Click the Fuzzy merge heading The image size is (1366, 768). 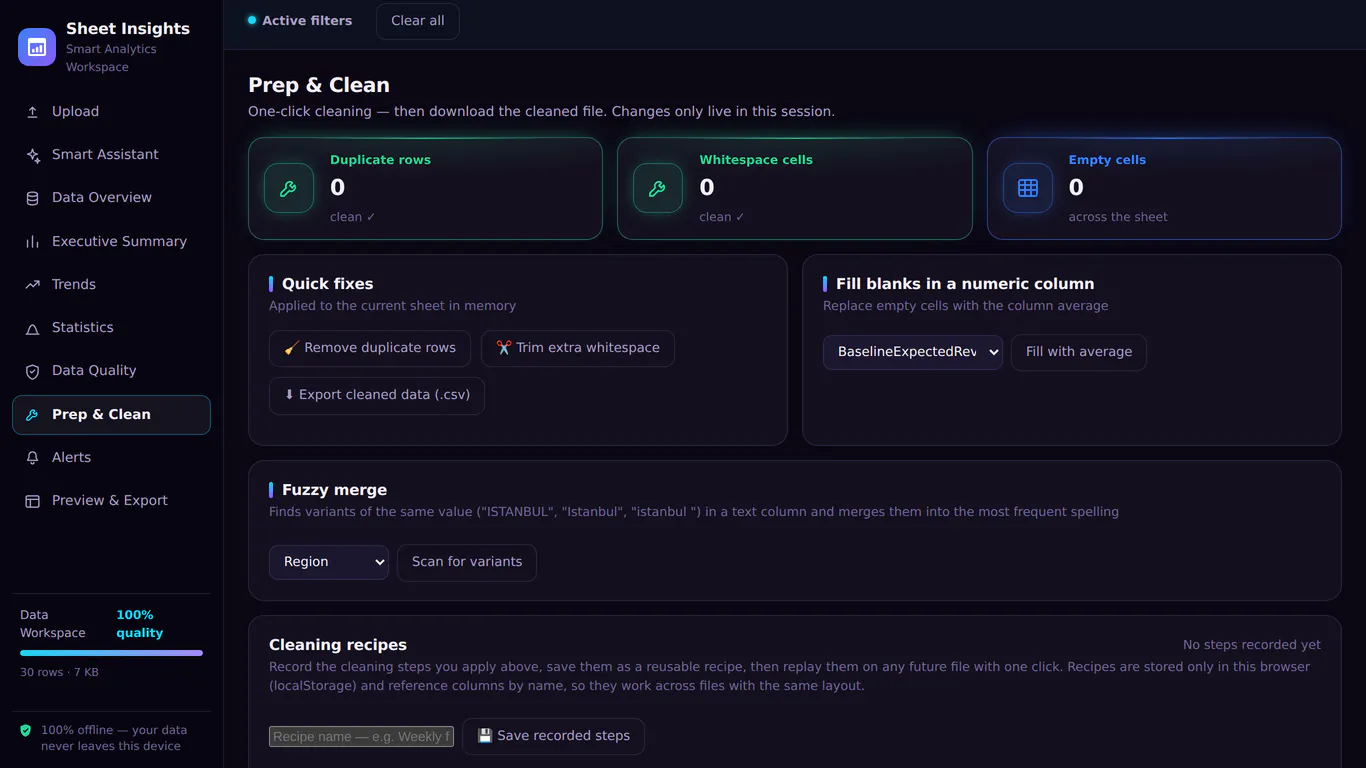[334, 491]
